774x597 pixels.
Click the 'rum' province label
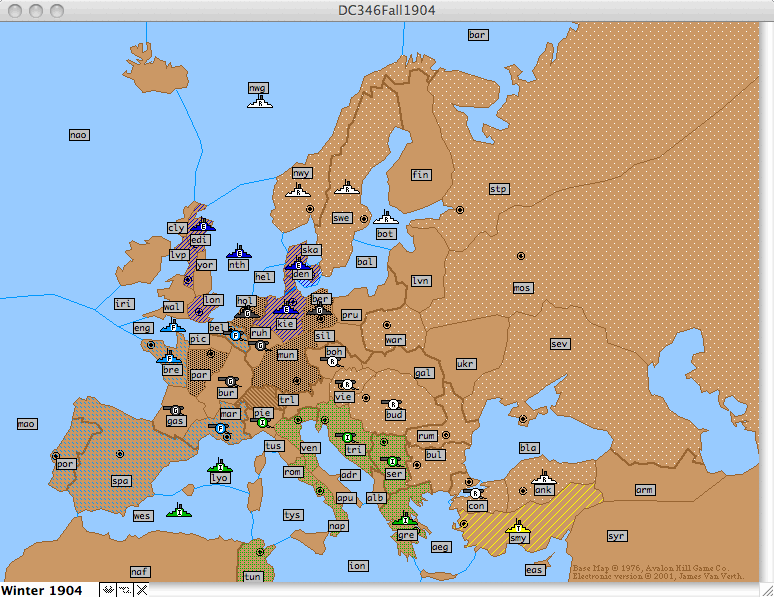click(x=427, y=436)
